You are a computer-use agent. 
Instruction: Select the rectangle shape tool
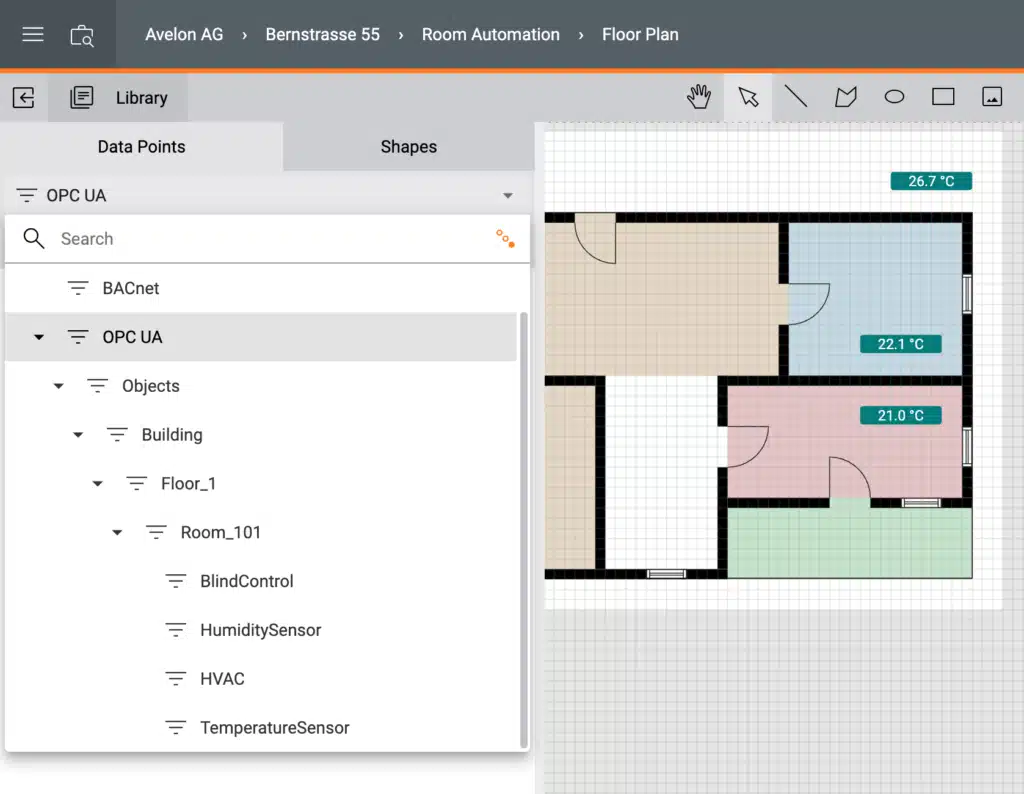click(943, 97)
